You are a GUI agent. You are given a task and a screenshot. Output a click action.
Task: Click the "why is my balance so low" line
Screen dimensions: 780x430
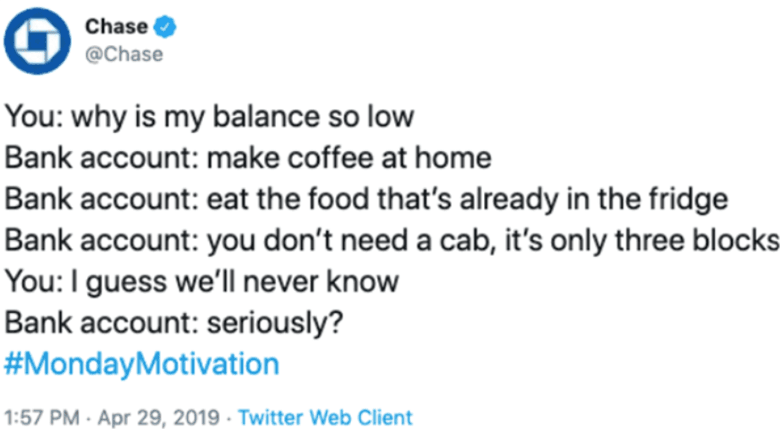(x=209, y=117)
